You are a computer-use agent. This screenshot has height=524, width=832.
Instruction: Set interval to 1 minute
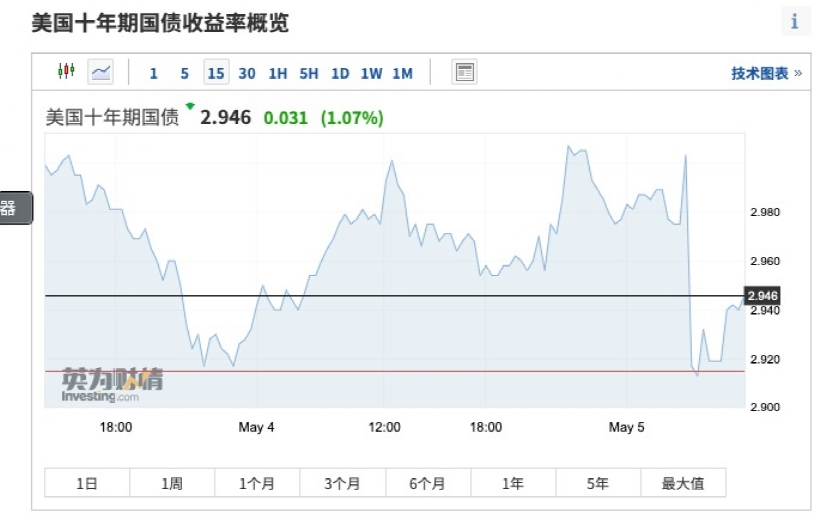click(154, 73)
